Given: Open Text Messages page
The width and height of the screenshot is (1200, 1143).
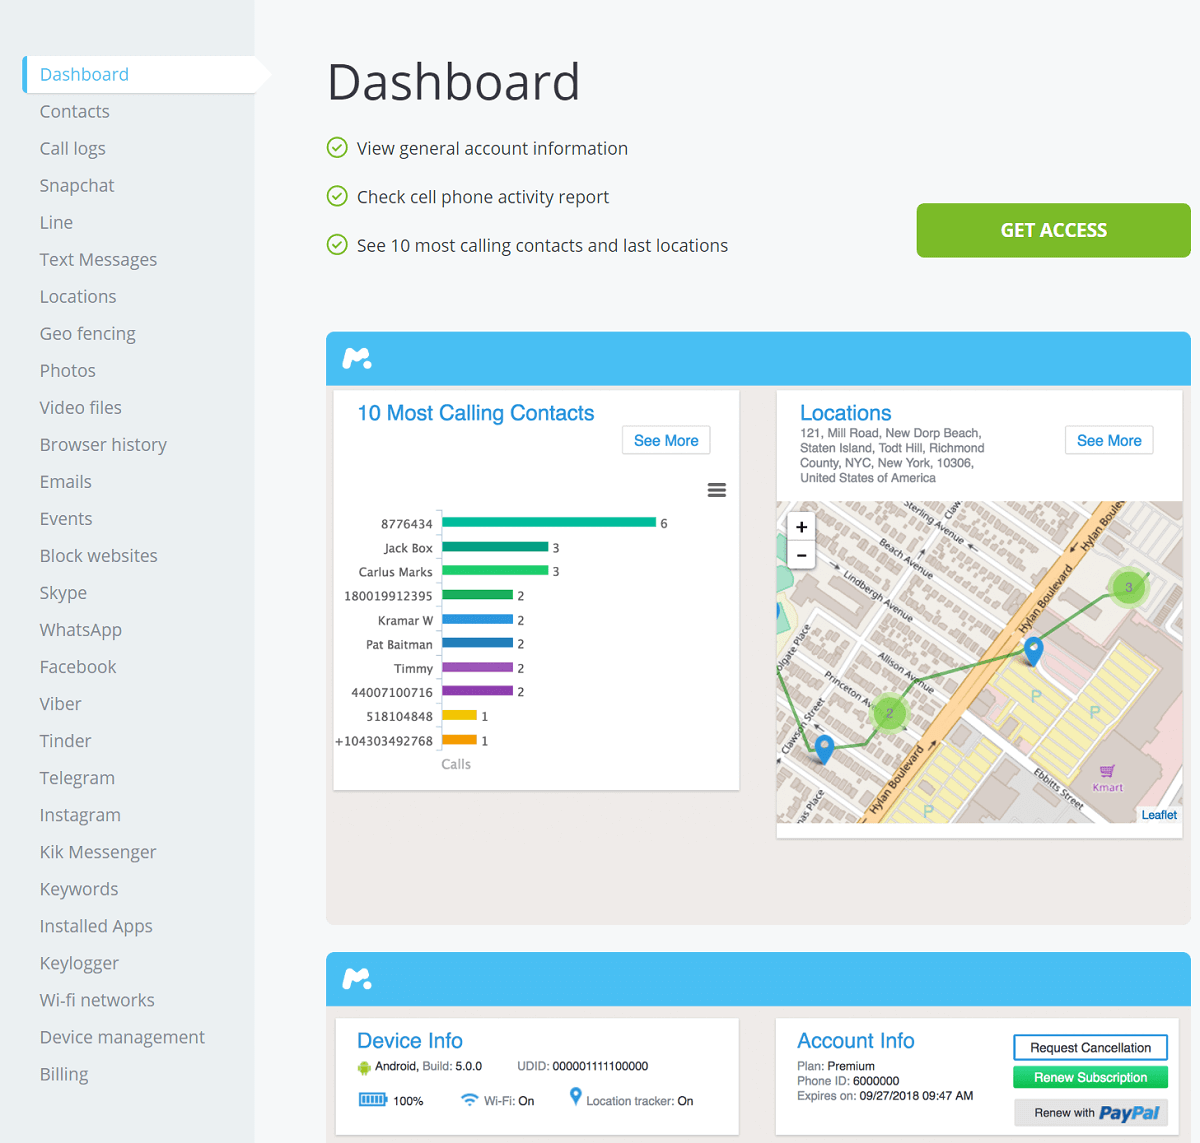Looking at the screenshot, I should (98, 259).
